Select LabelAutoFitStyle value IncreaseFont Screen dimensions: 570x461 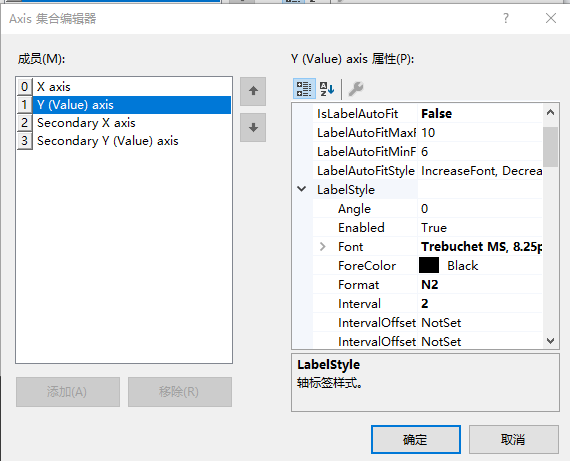click(x=480, y=171)
